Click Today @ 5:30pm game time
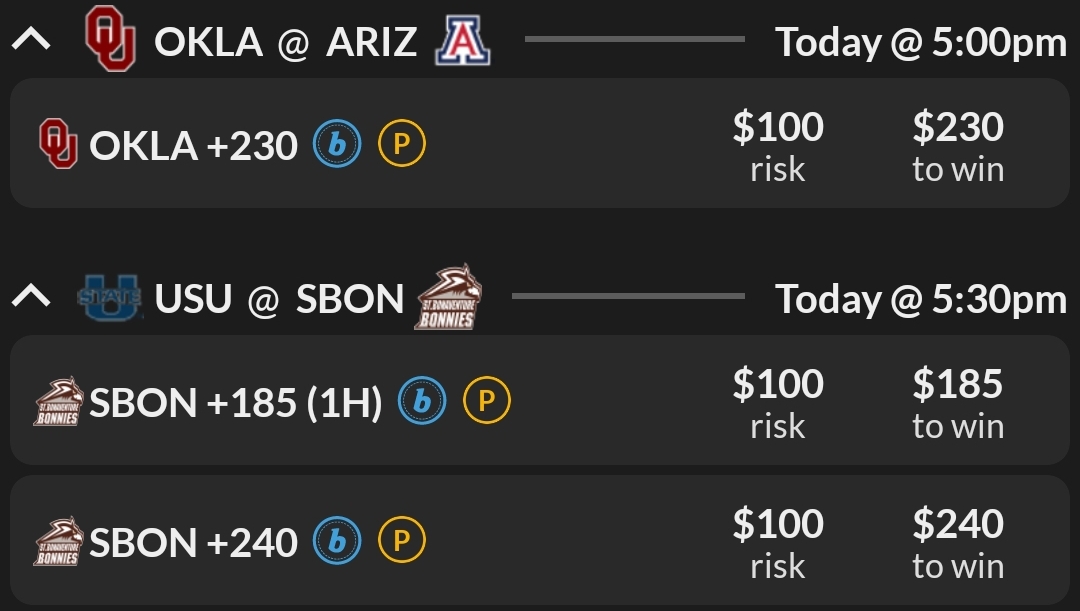This screenshot has width=1080, height=611. point(920,298)
